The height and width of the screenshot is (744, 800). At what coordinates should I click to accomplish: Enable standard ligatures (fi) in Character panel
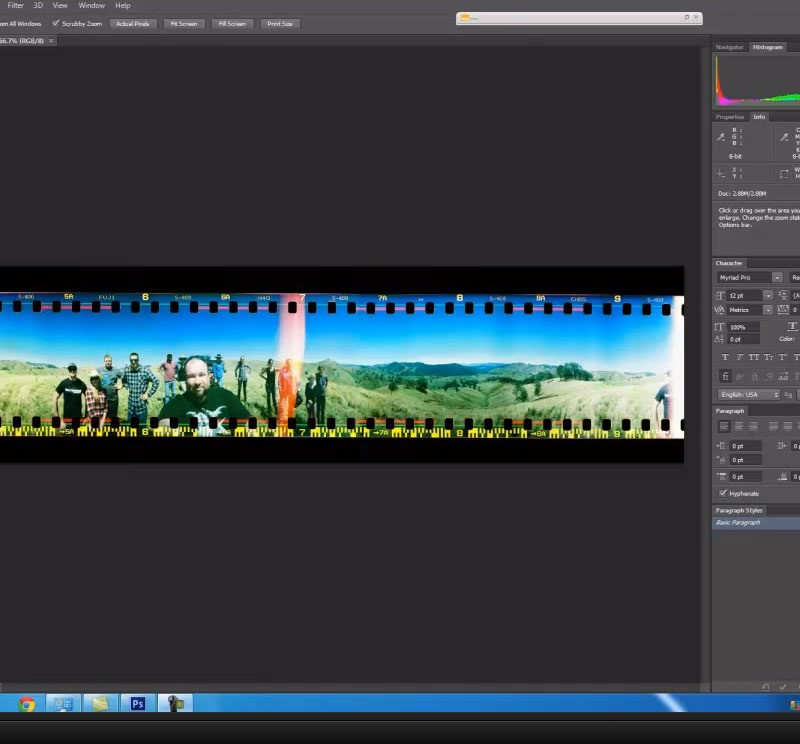(725, 376)
